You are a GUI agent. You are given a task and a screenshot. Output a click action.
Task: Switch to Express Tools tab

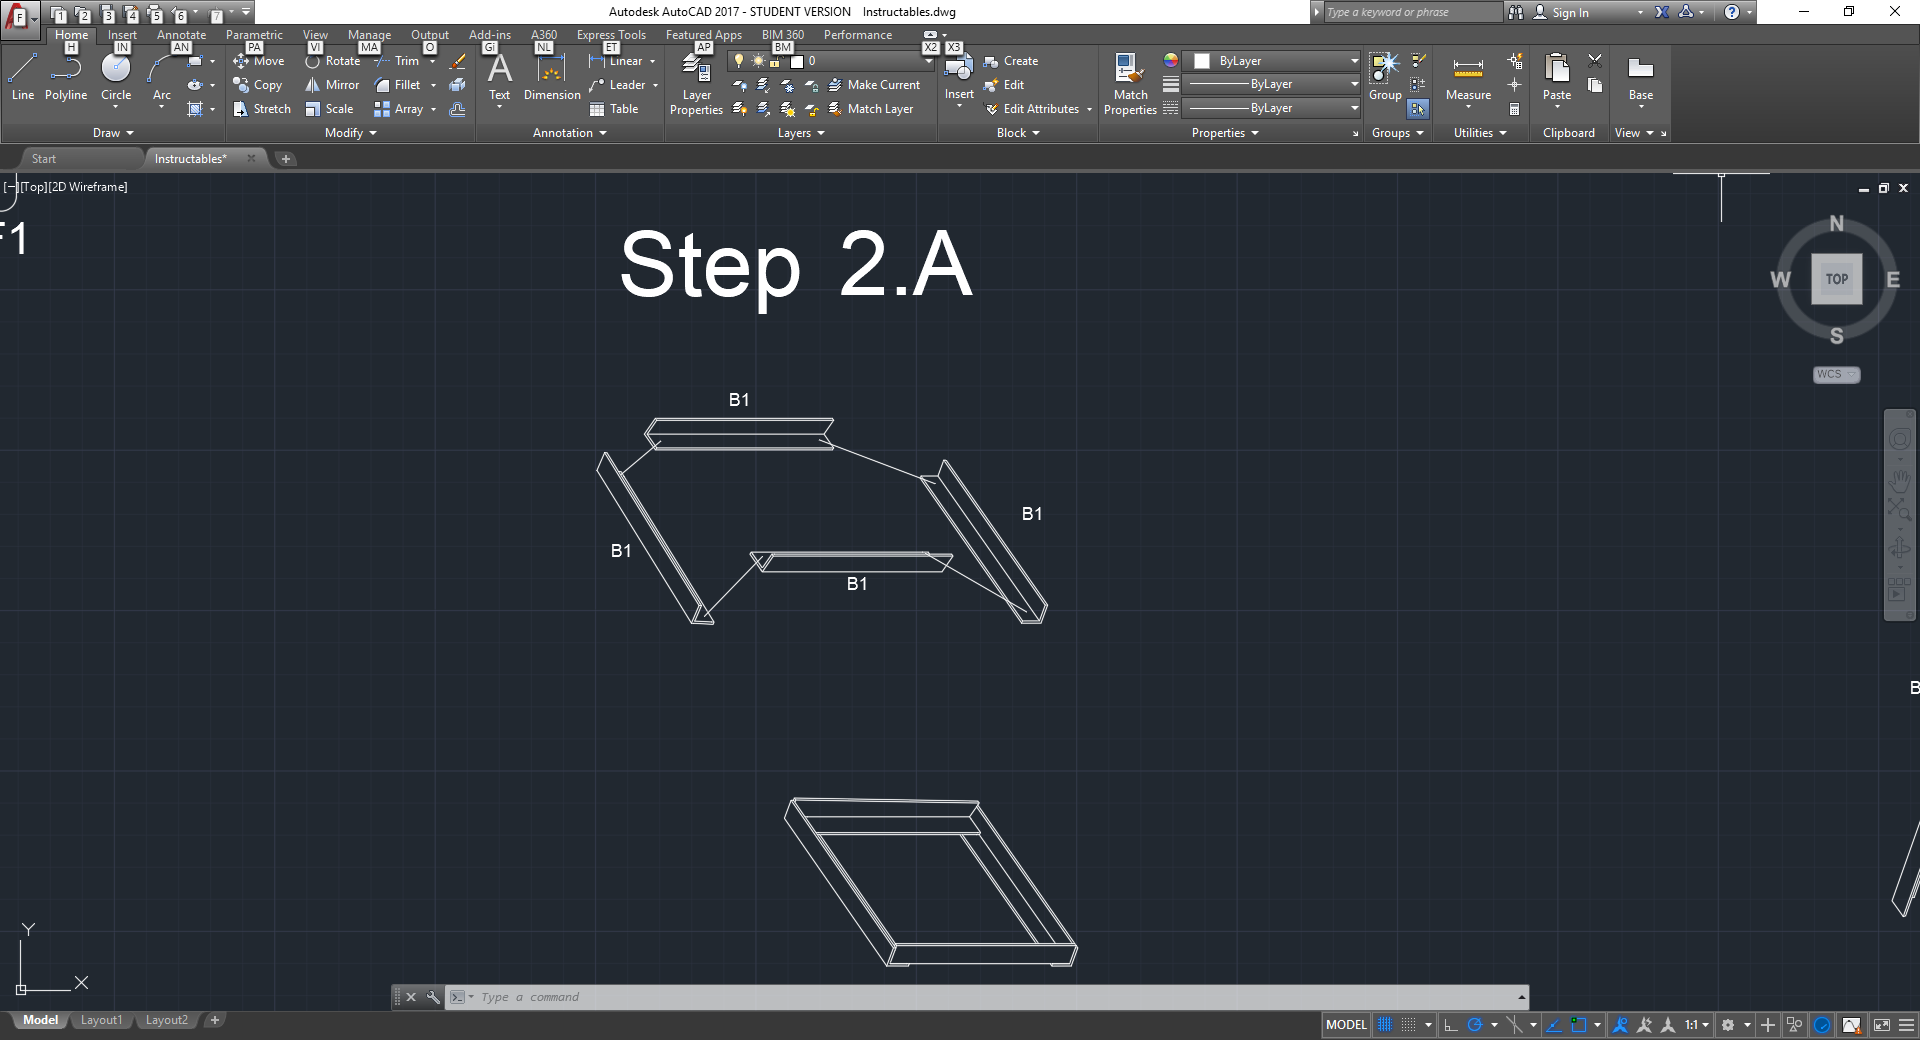pyautogui.click(x=611, y=34)
